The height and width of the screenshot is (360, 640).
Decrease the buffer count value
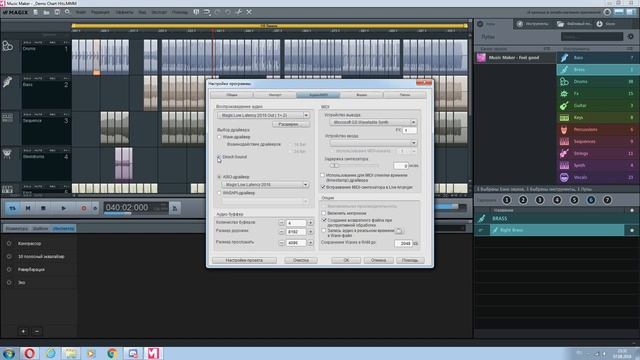click(281, 223)
